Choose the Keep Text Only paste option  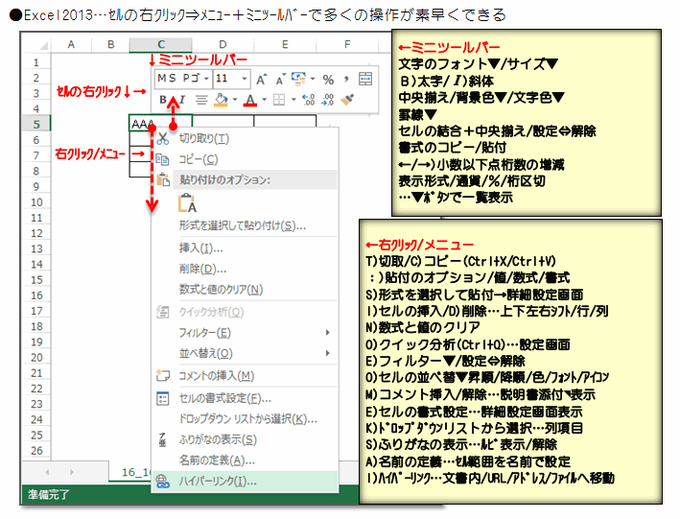coord(187,203)
